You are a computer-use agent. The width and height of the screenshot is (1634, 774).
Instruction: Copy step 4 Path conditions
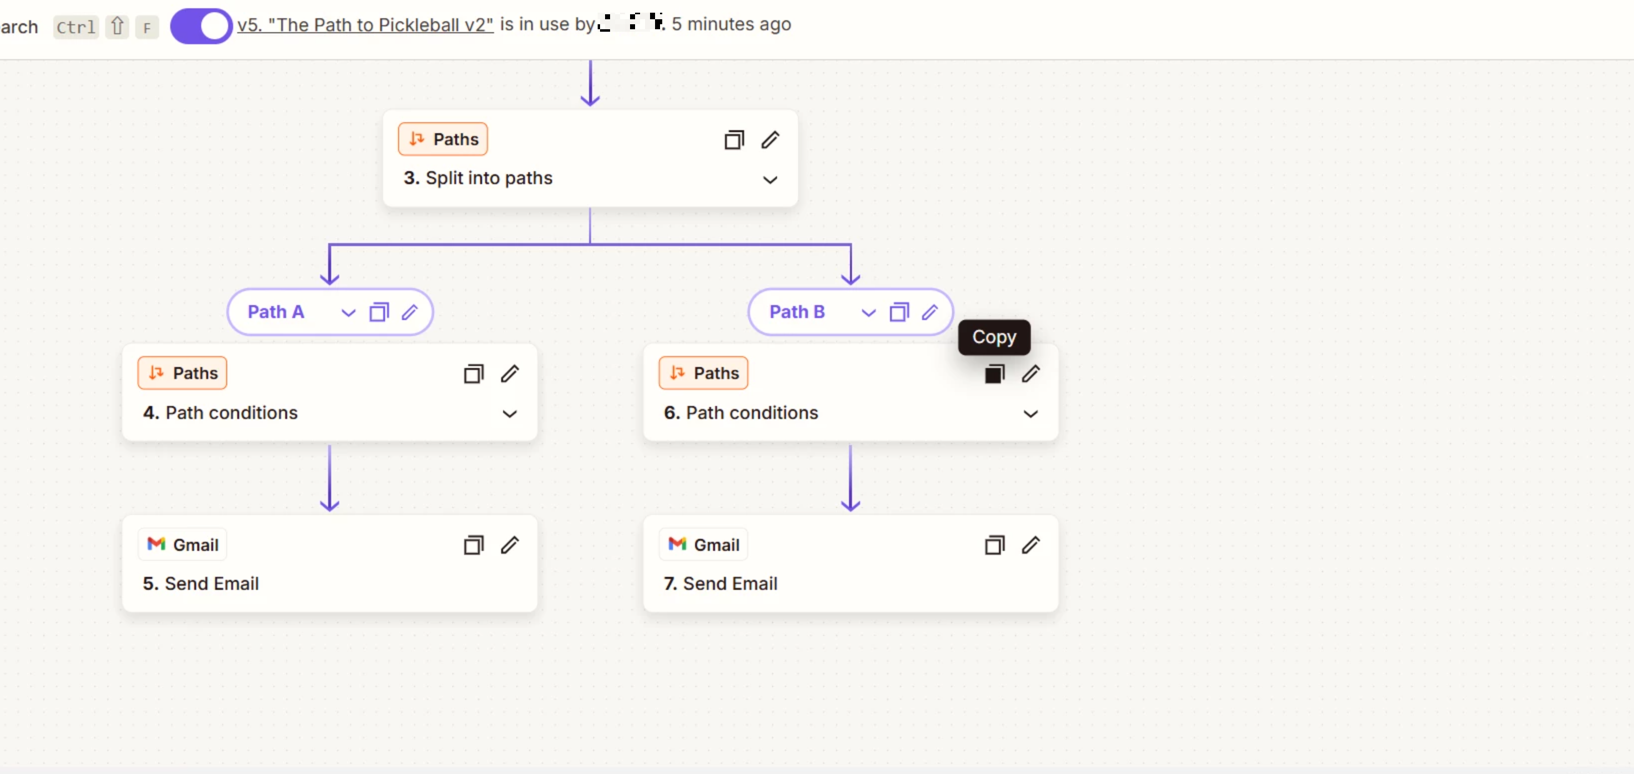[x=474, y=374]
